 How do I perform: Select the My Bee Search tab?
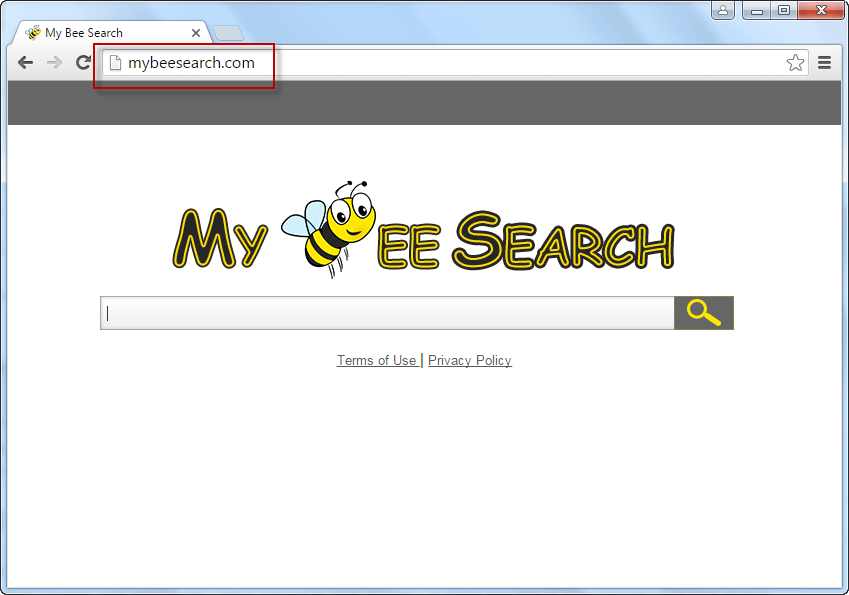point(111,33)
